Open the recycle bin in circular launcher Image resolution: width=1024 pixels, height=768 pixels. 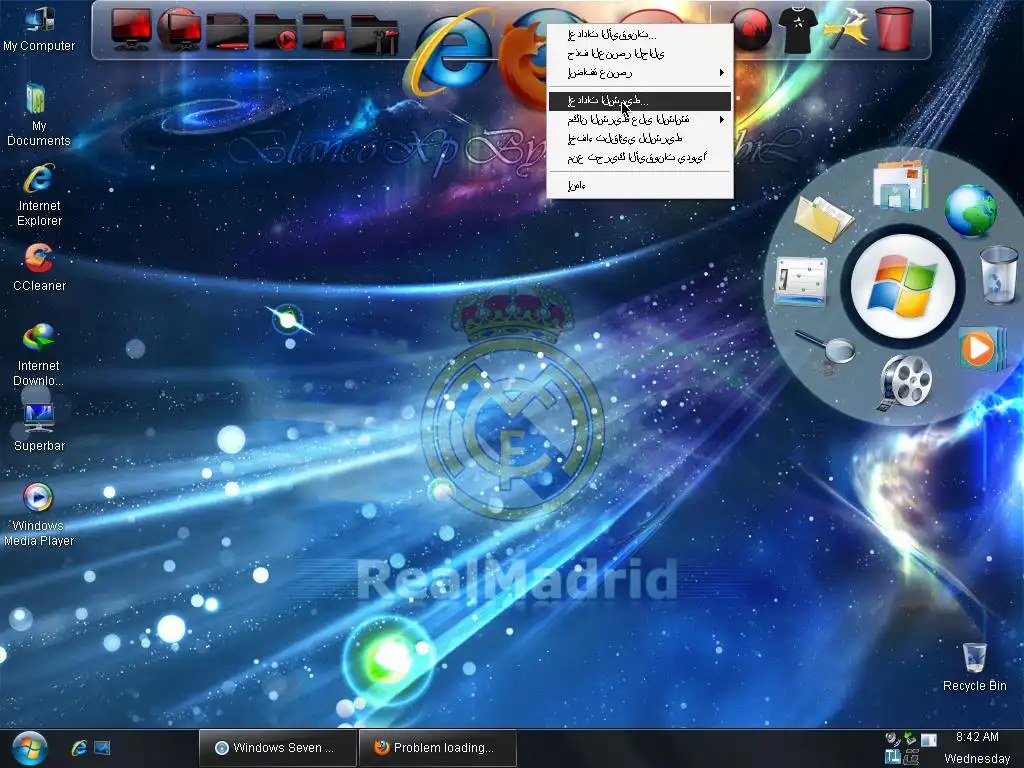click(x=999, y=274)
